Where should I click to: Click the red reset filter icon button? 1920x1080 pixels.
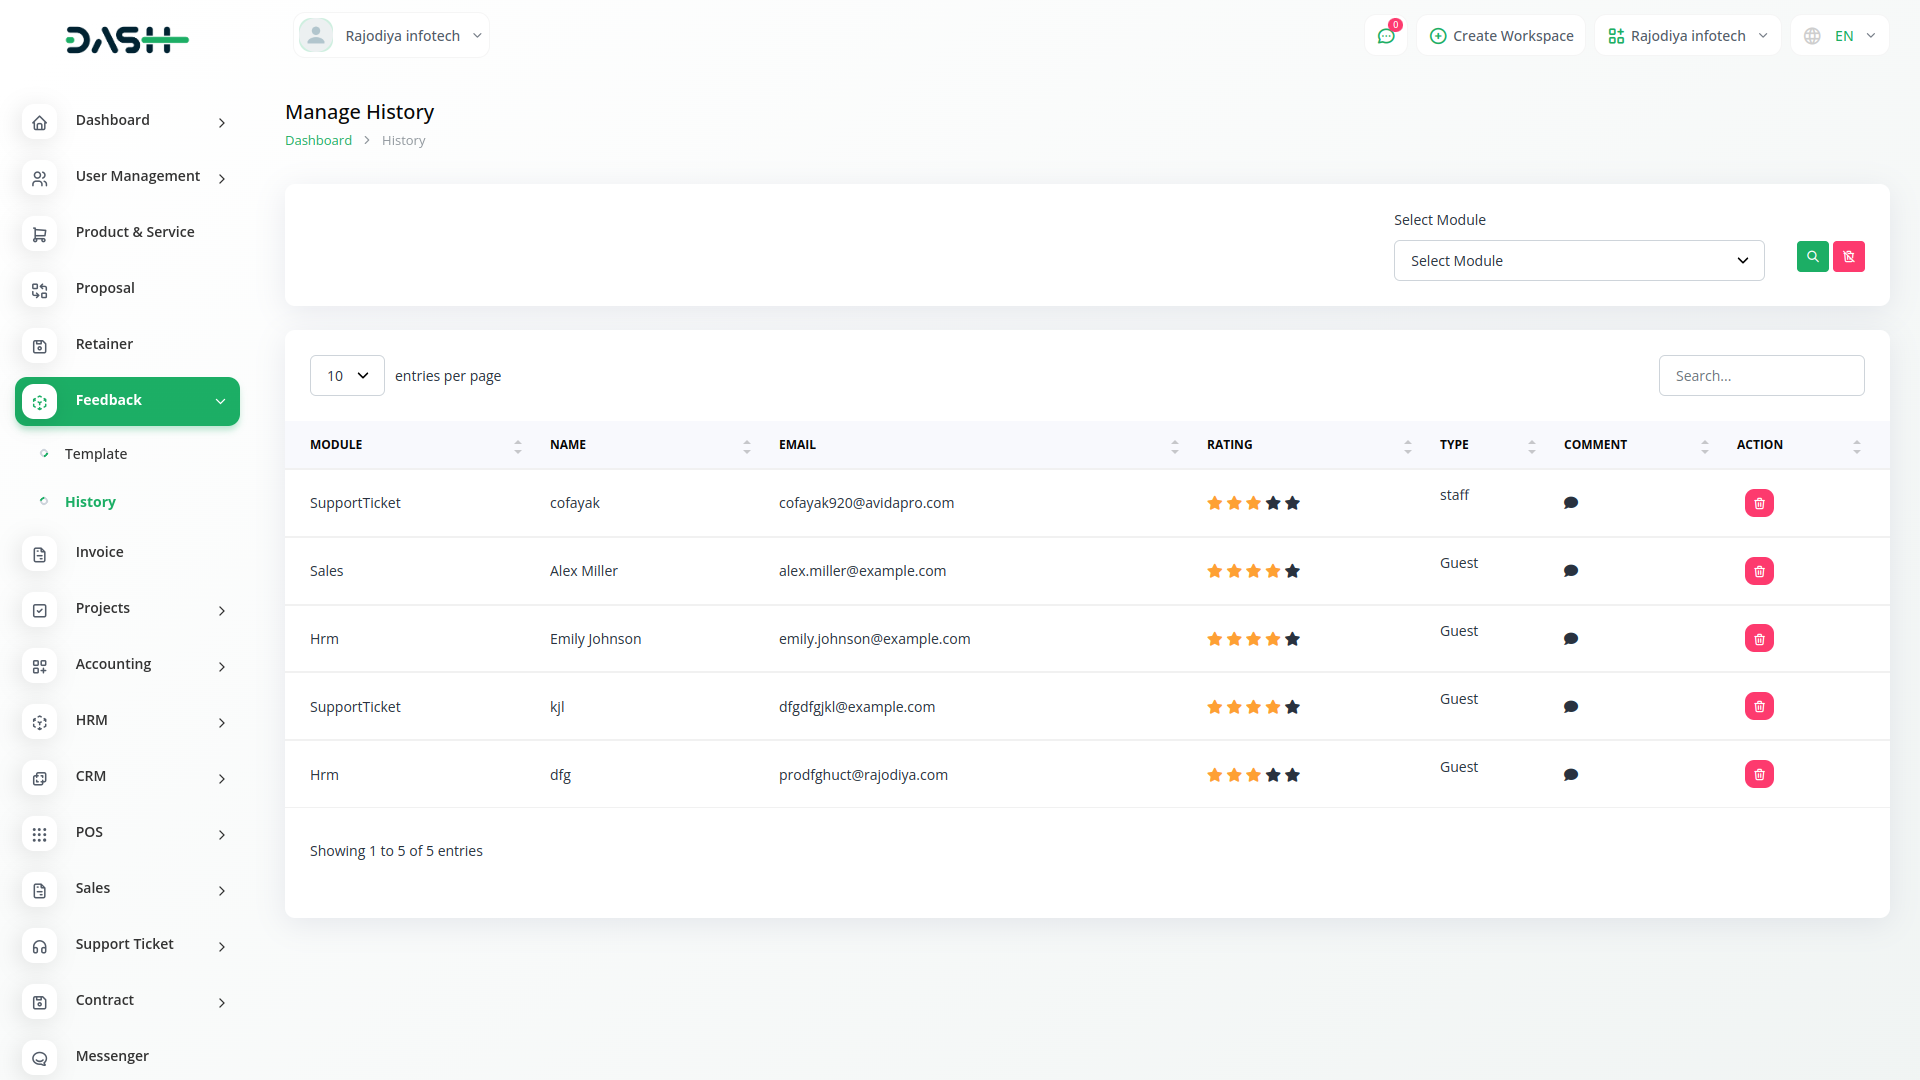click(1848, 257)
